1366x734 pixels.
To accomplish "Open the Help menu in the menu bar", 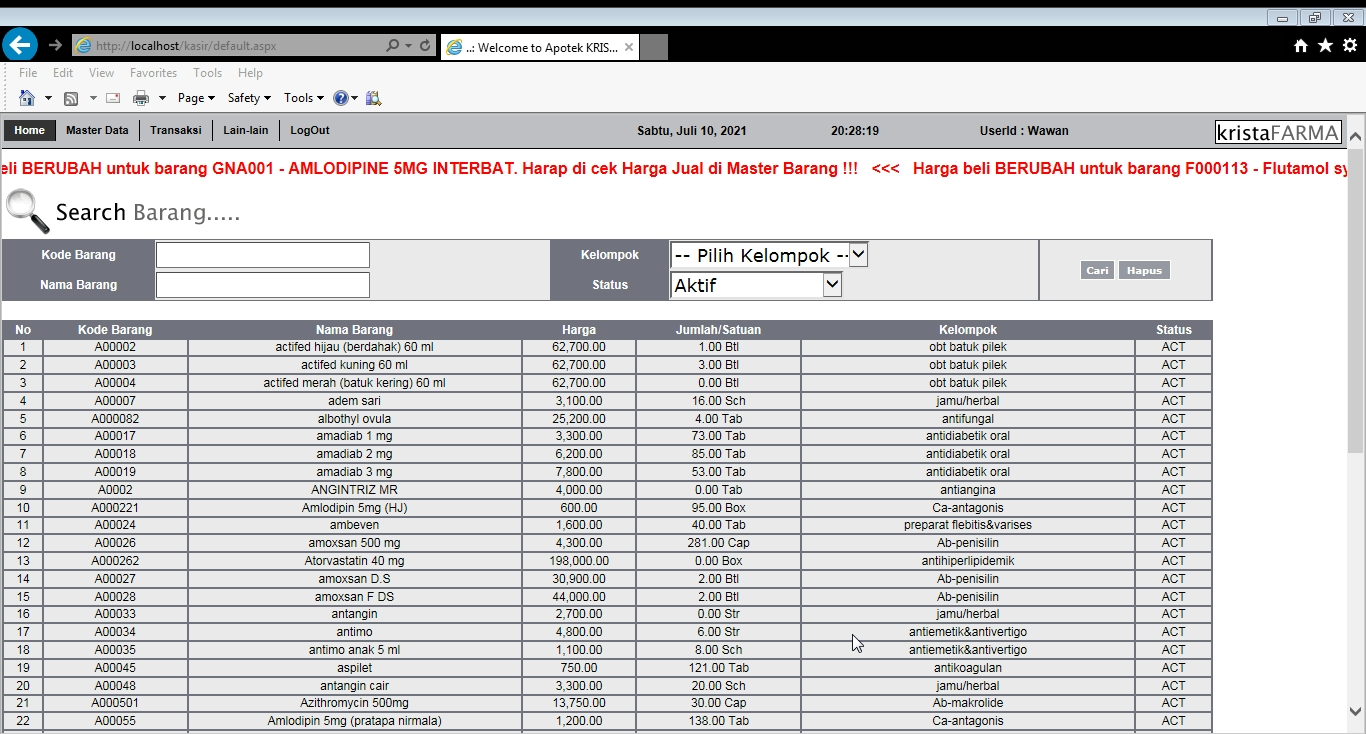I will [250, 73].
